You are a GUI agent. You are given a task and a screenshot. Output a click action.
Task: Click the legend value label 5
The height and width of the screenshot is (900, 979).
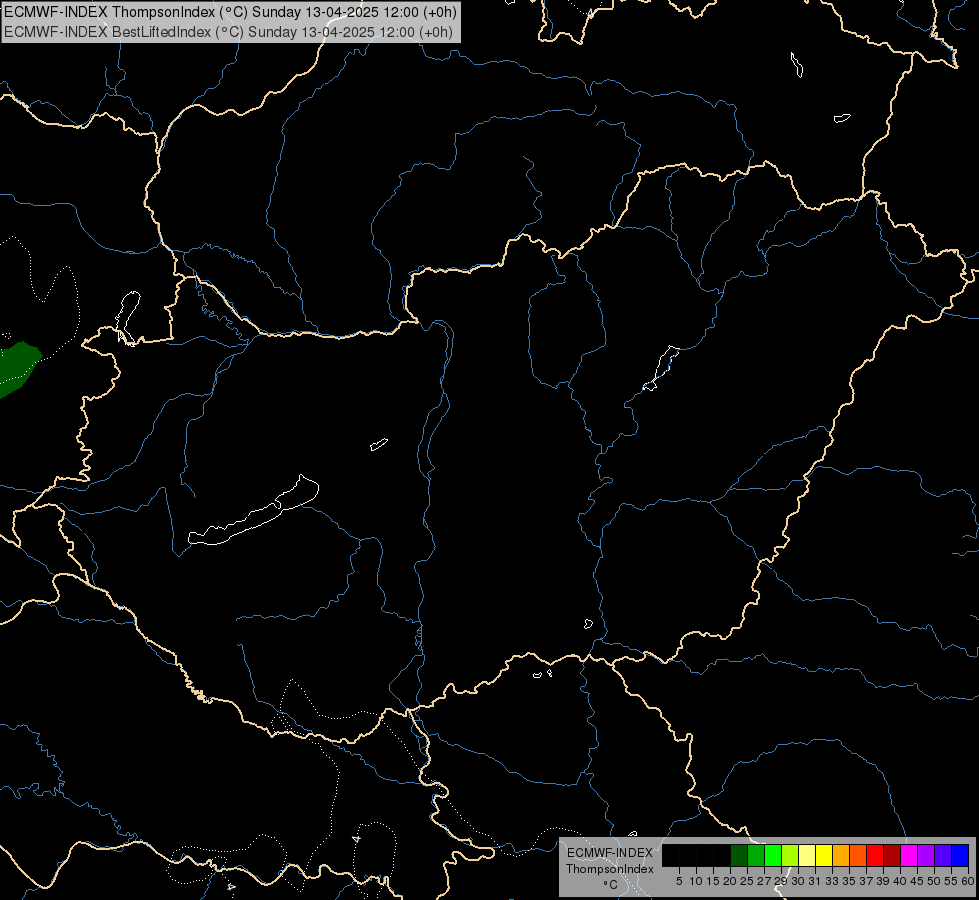(679, 881)
